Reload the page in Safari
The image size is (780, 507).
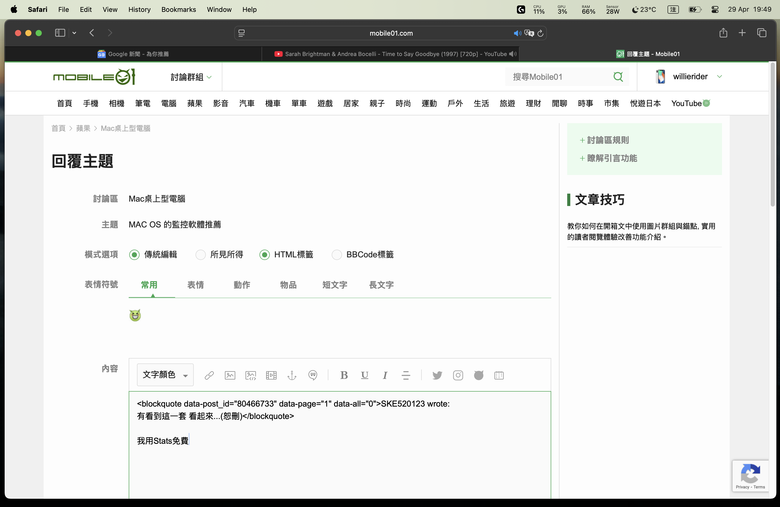tap(541, 33)
